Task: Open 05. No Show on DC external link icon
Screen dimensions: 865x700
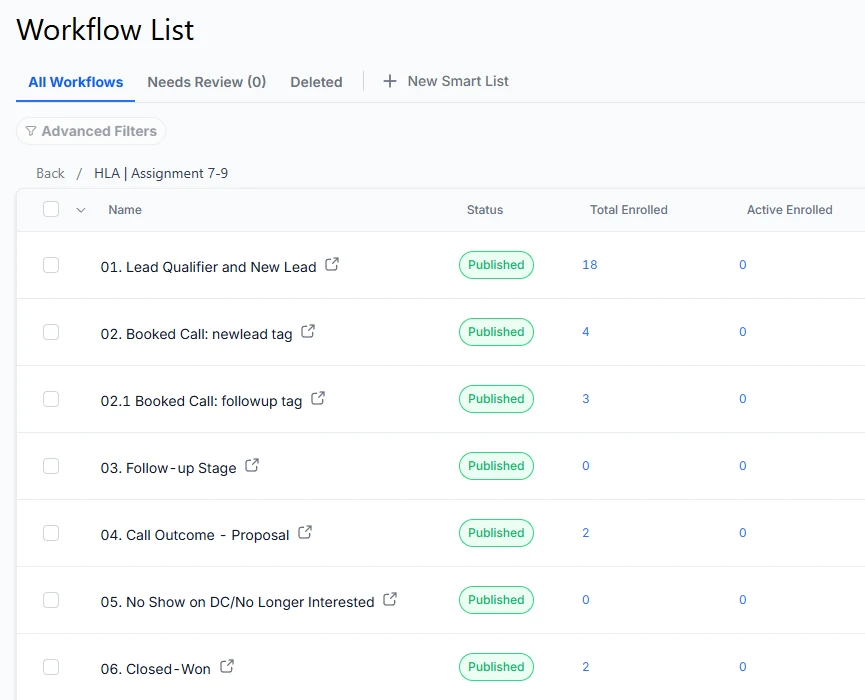Action: pos(390,599)
